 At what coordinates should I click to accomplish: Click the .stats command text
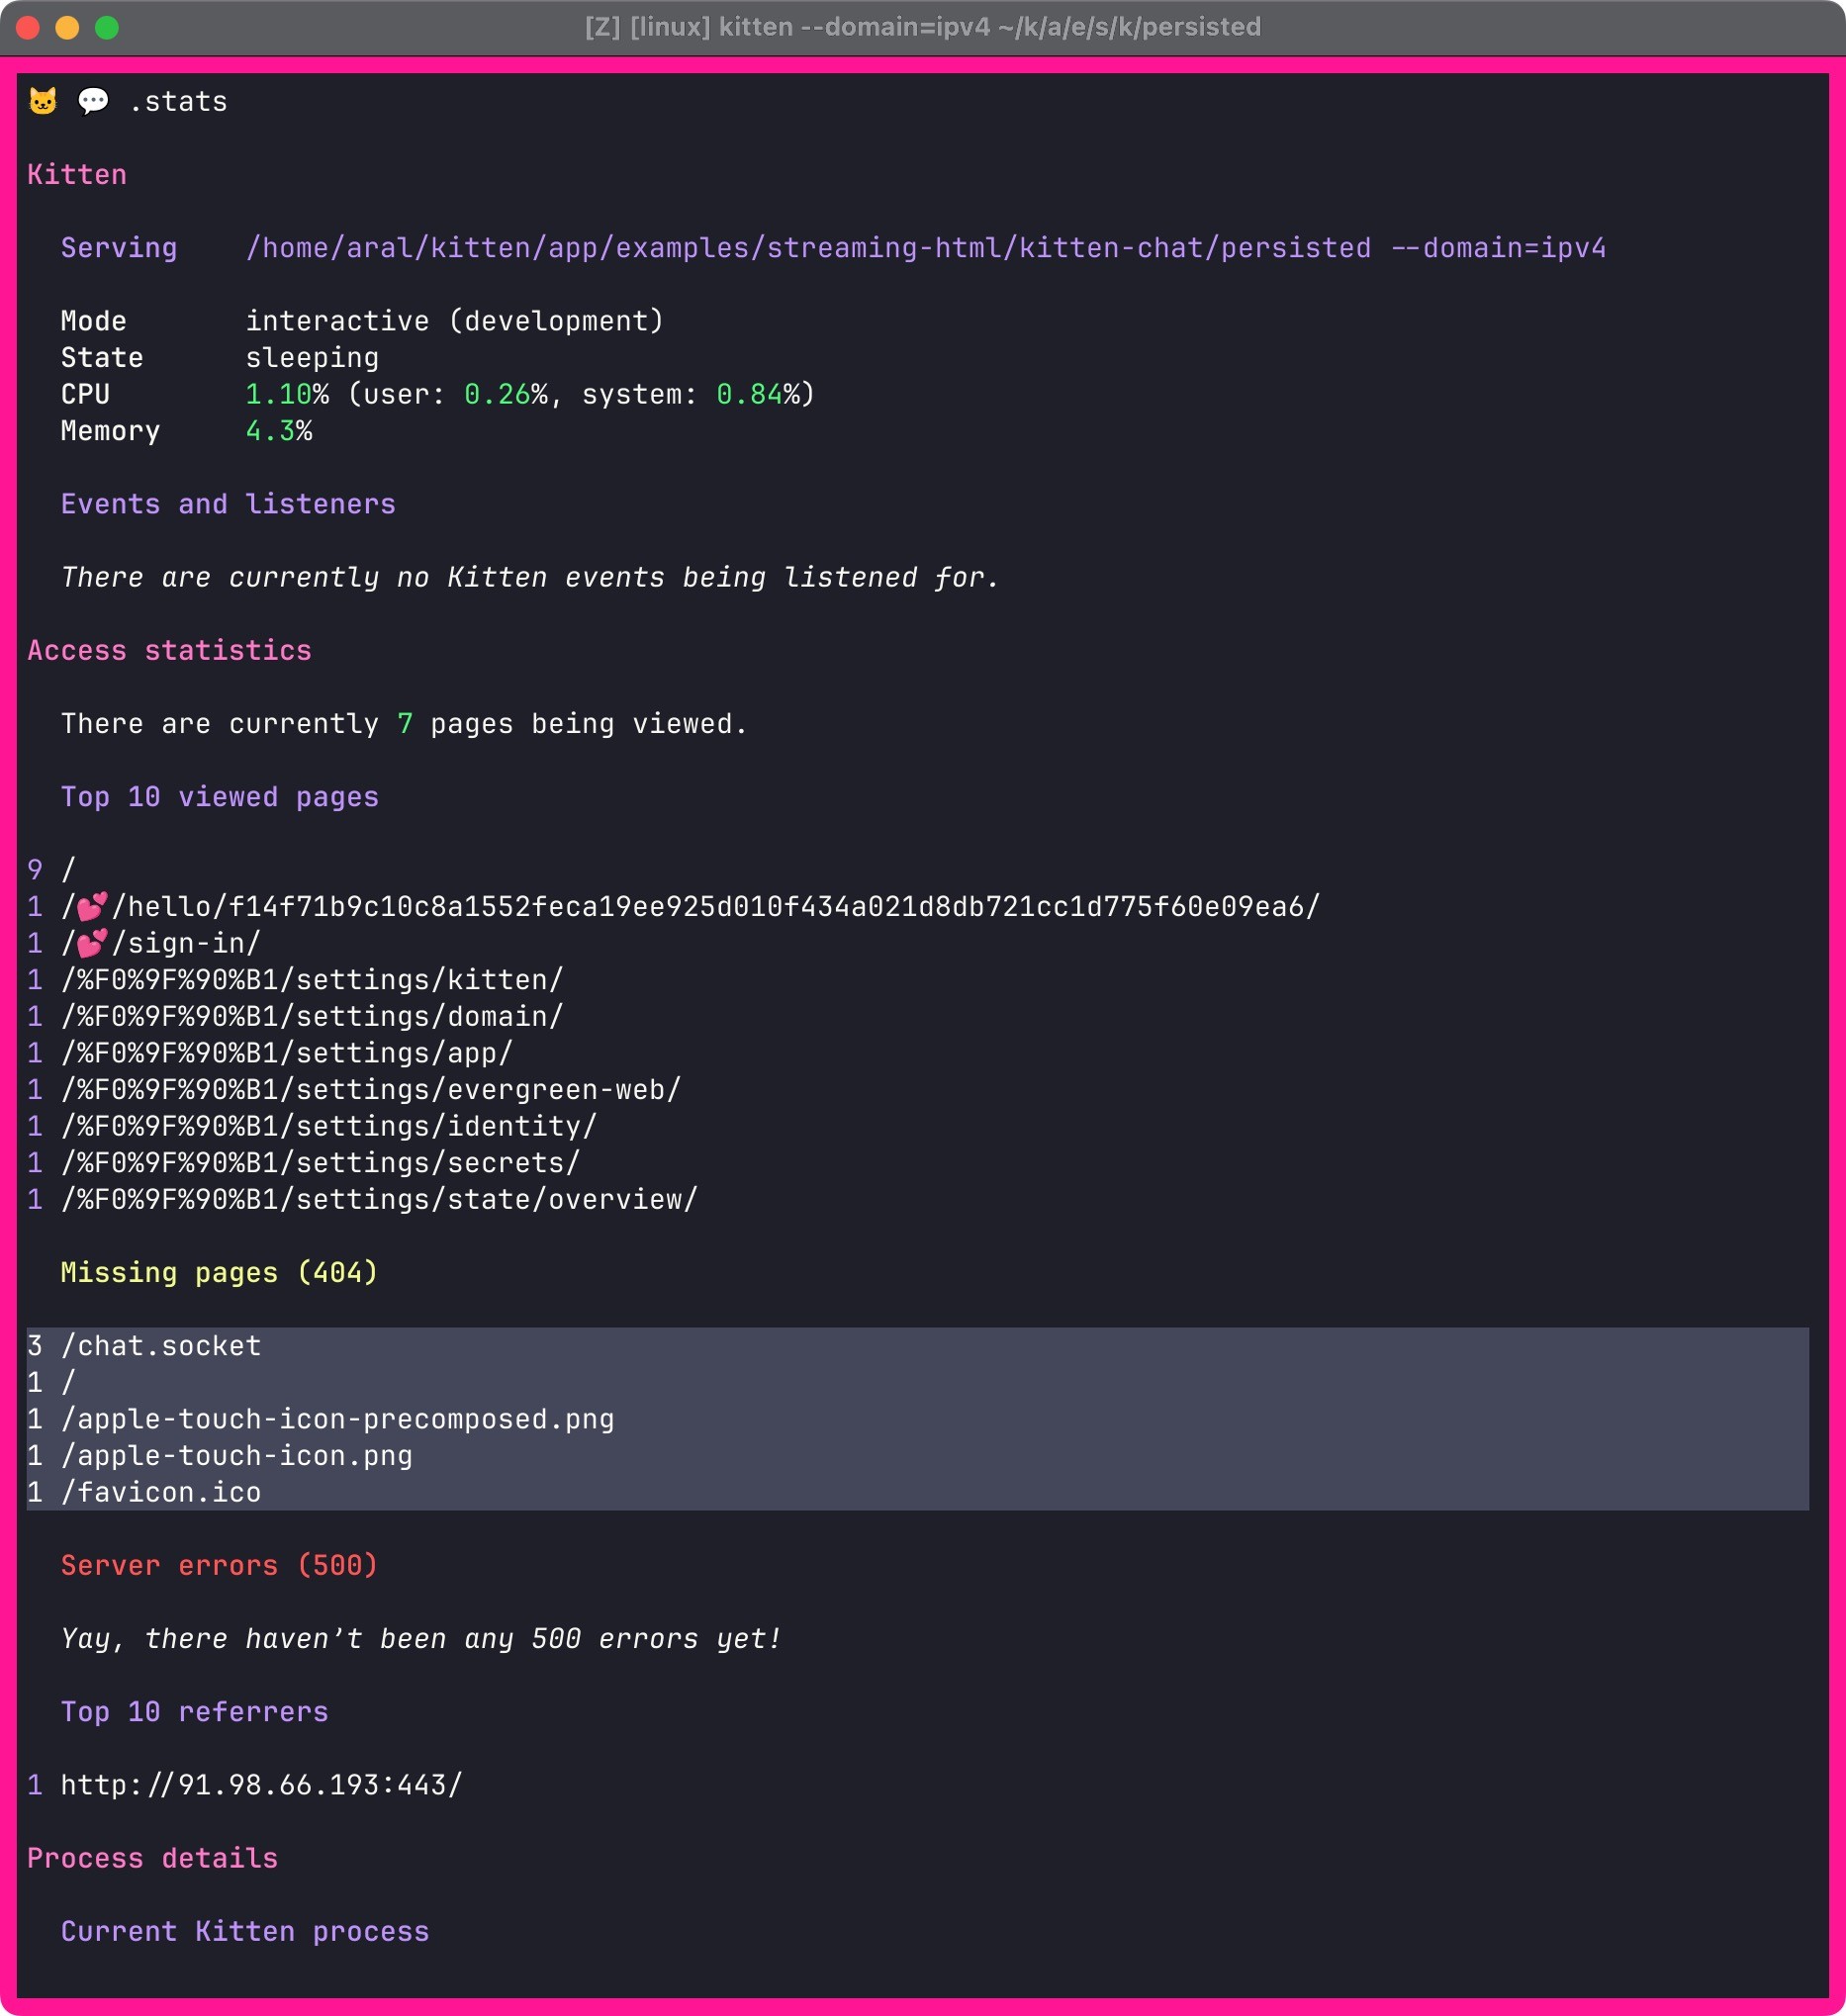pyautogui.click(x=178, y=102)
